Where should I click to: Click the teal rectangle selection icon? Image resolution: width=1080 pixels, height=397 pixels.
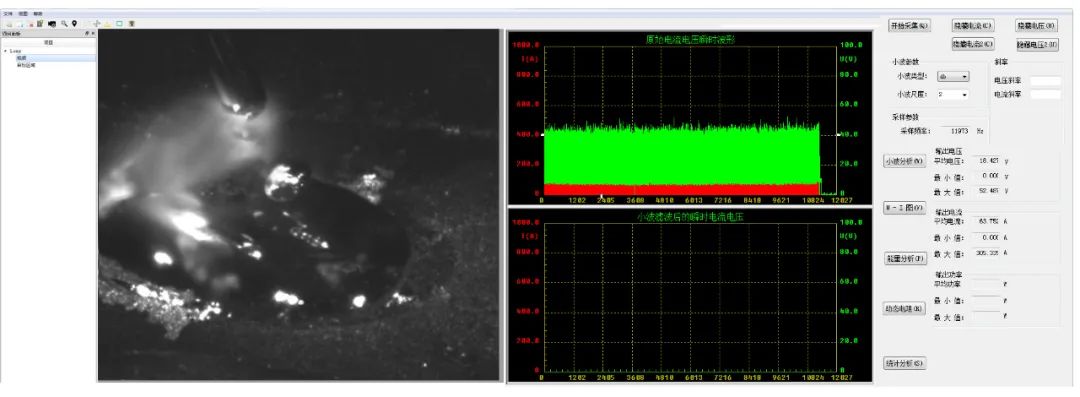tap(119, 23)
